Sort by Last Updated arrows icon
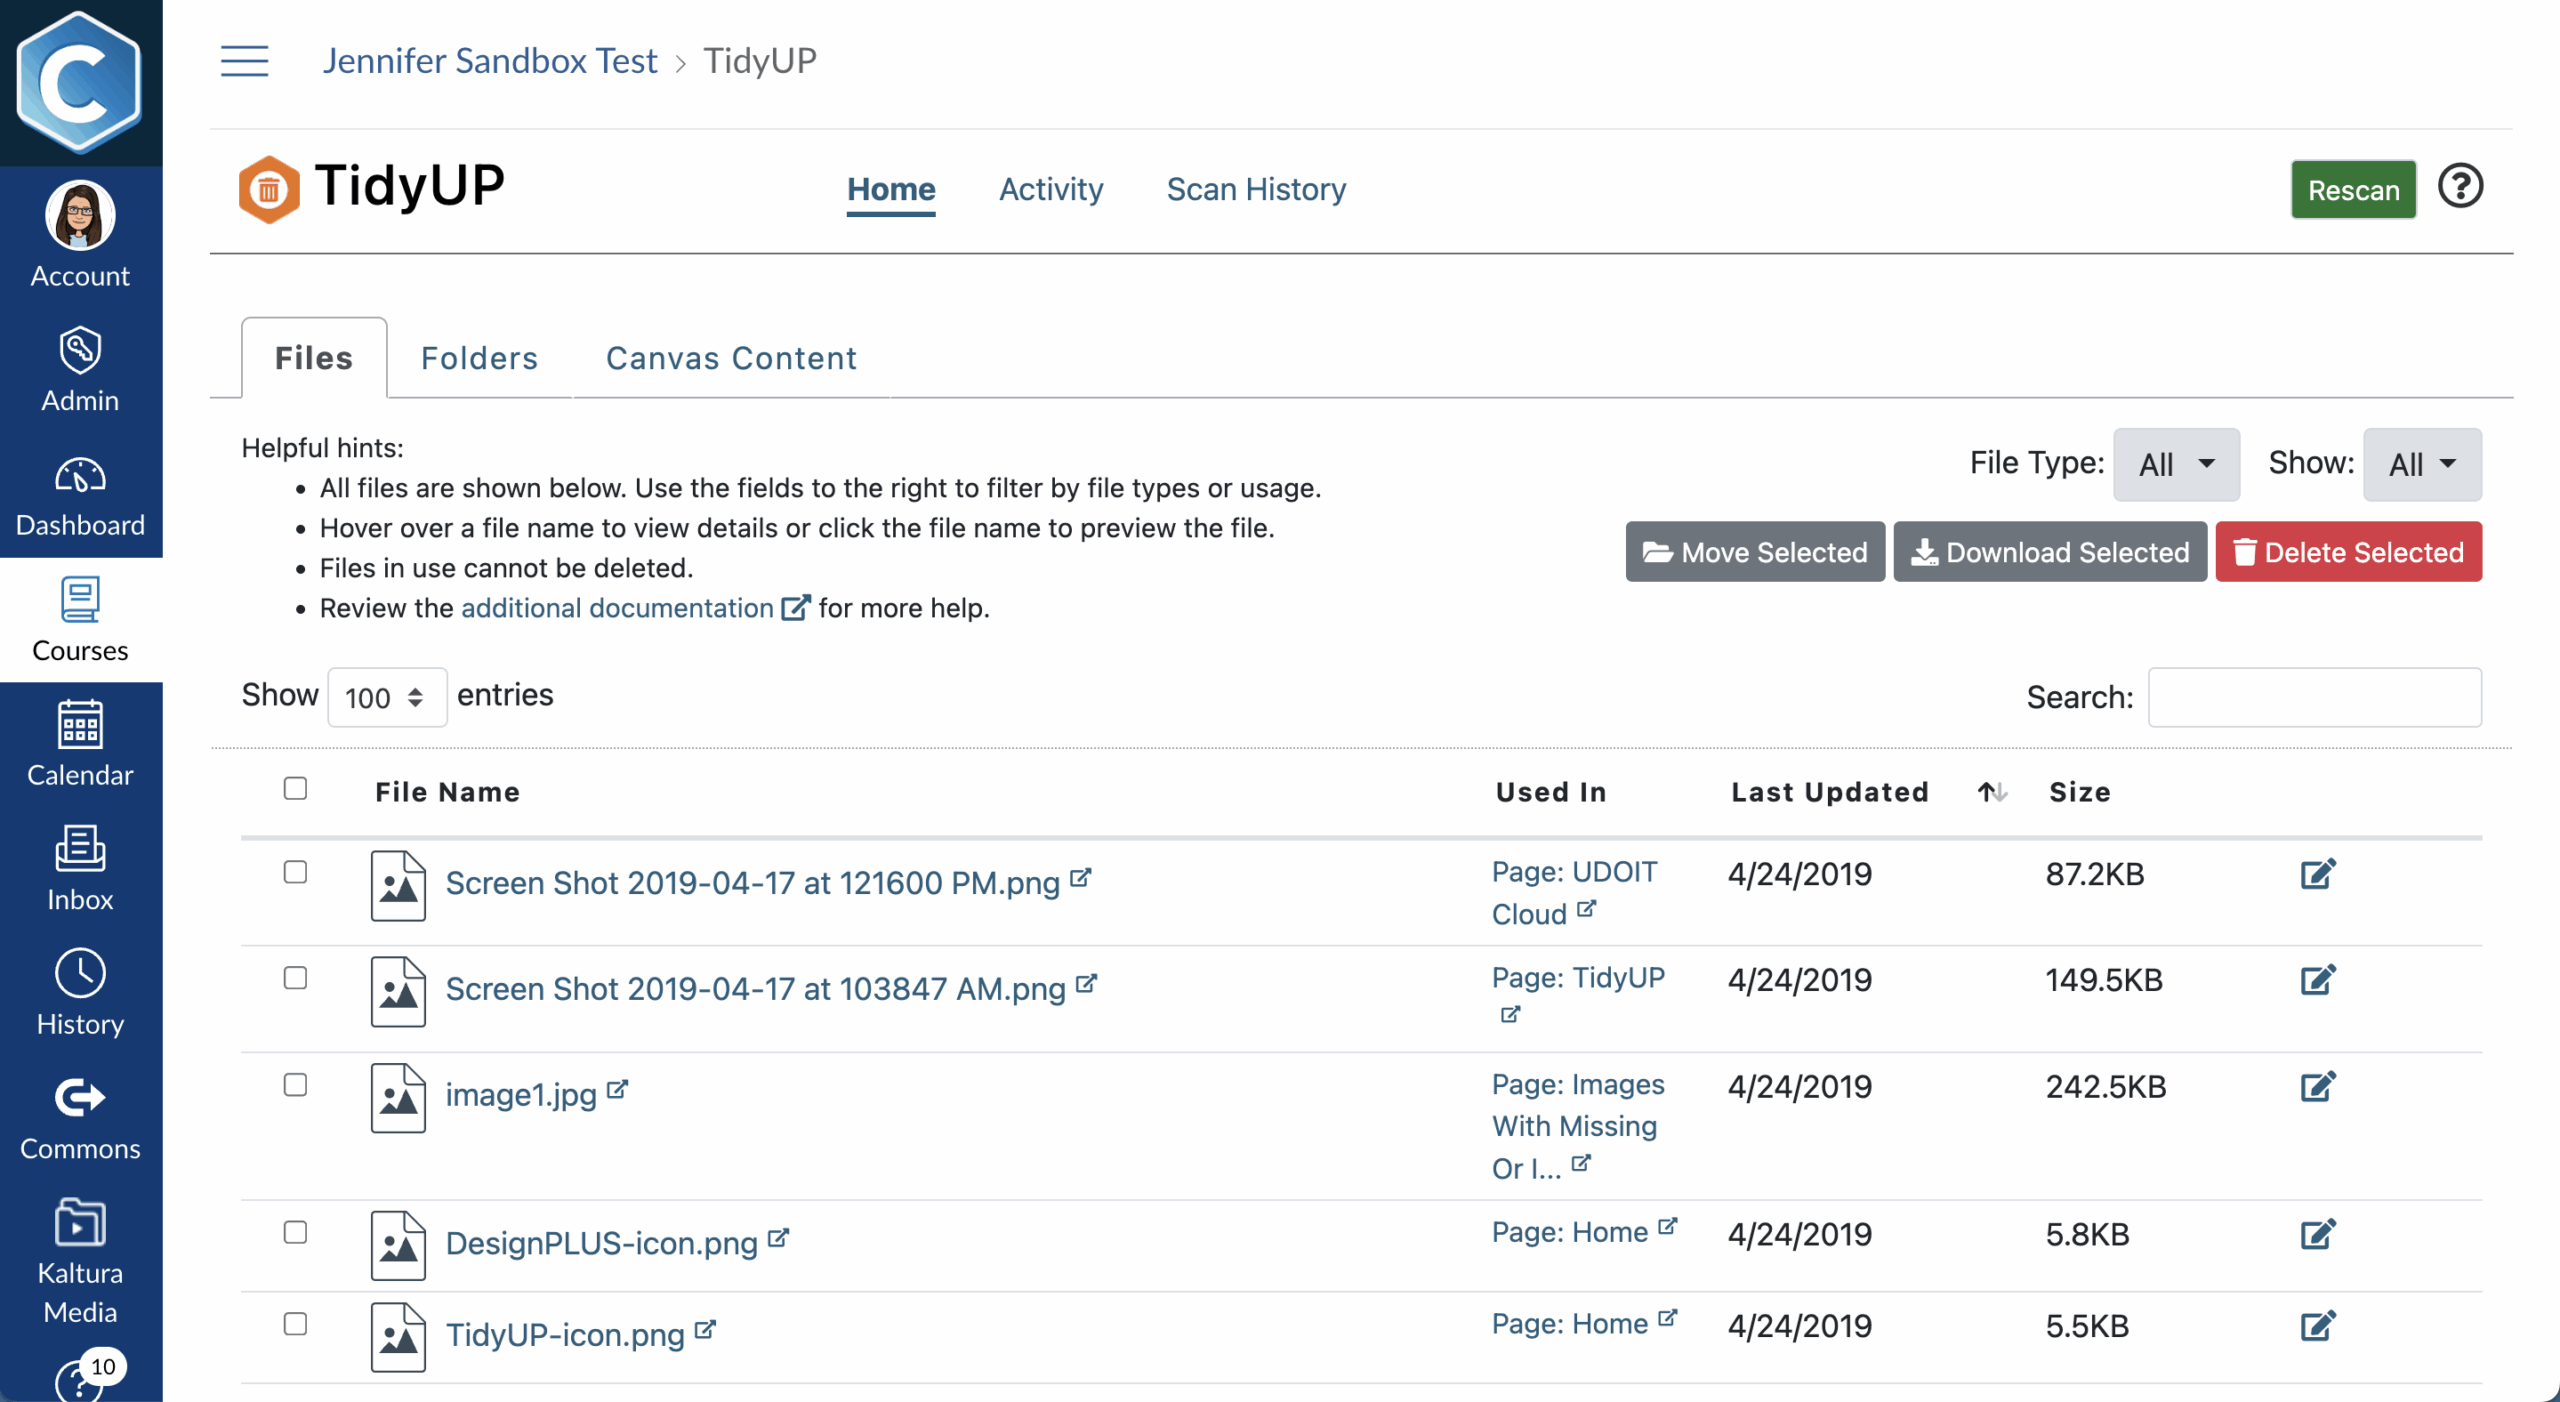 coord(1991,792)
